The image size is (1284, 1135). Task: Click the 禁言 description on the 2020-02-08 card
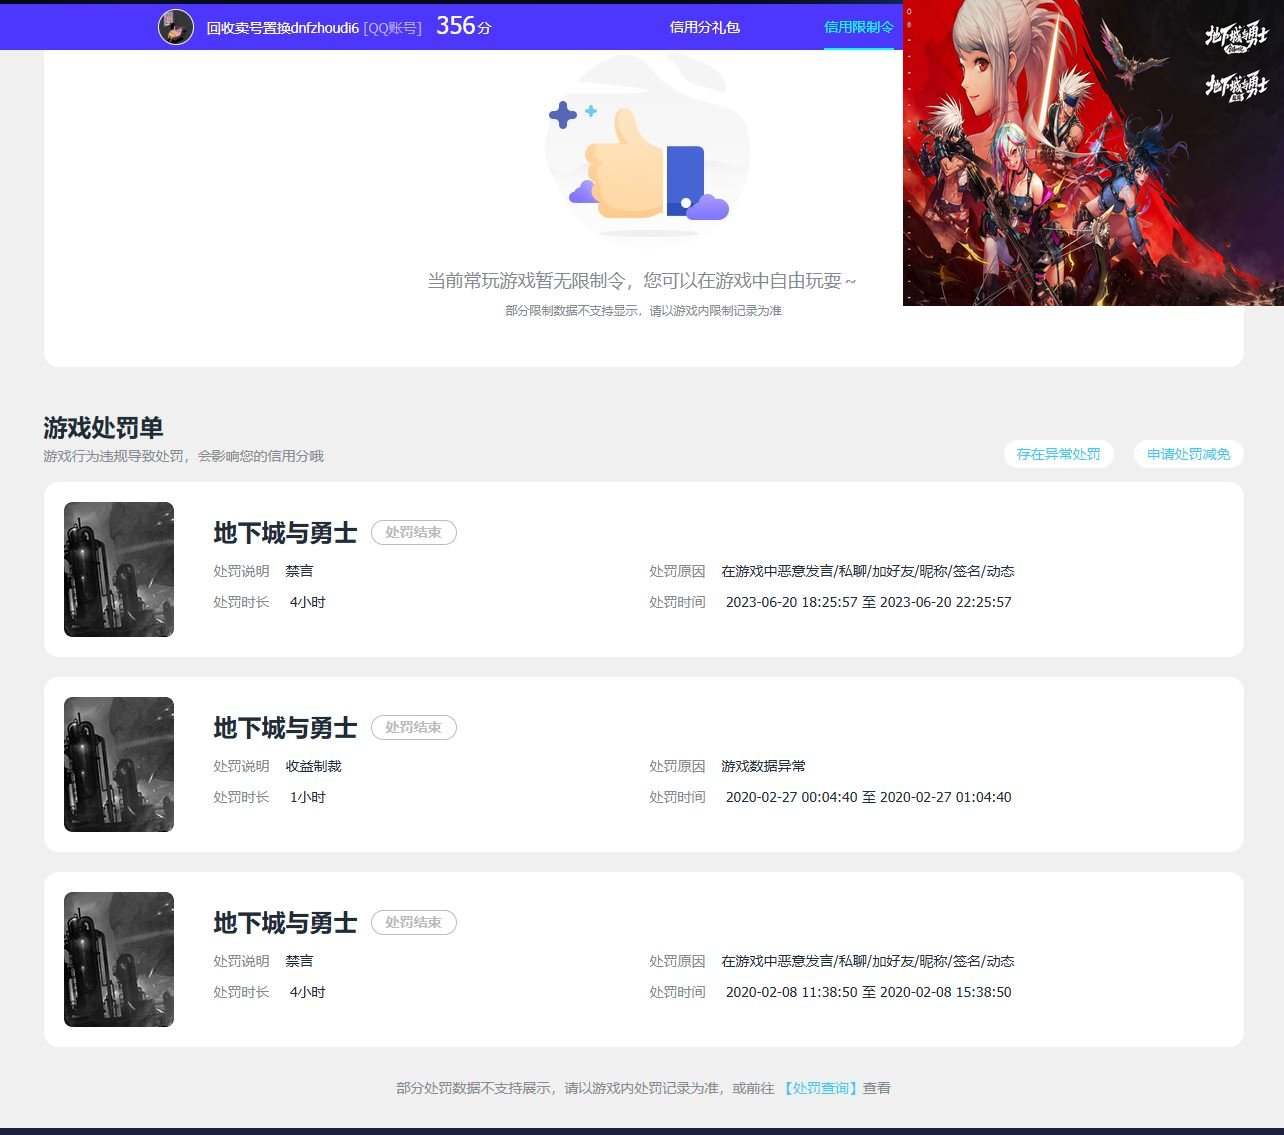(x=299, y=961)
